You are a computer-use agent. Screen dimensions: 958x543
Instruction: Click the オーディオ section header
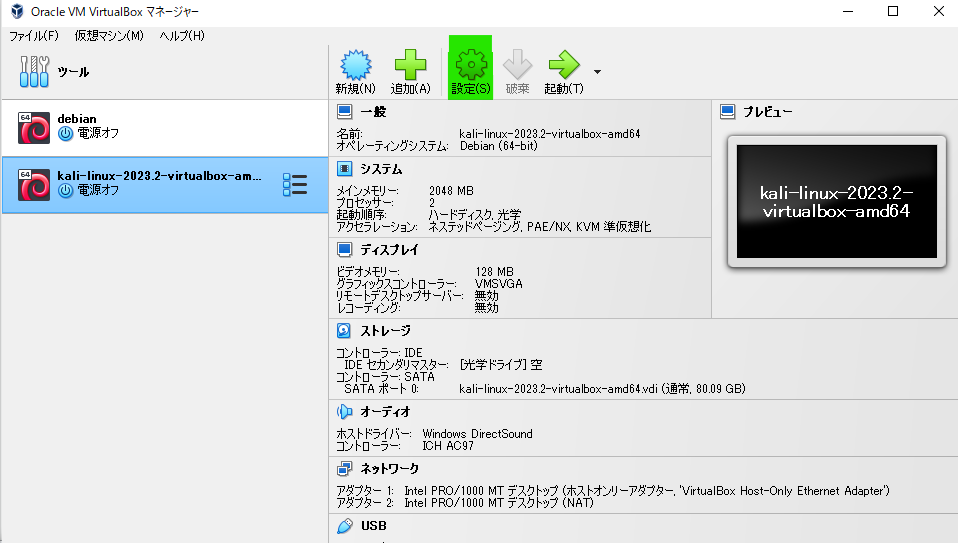click(386, 412)
